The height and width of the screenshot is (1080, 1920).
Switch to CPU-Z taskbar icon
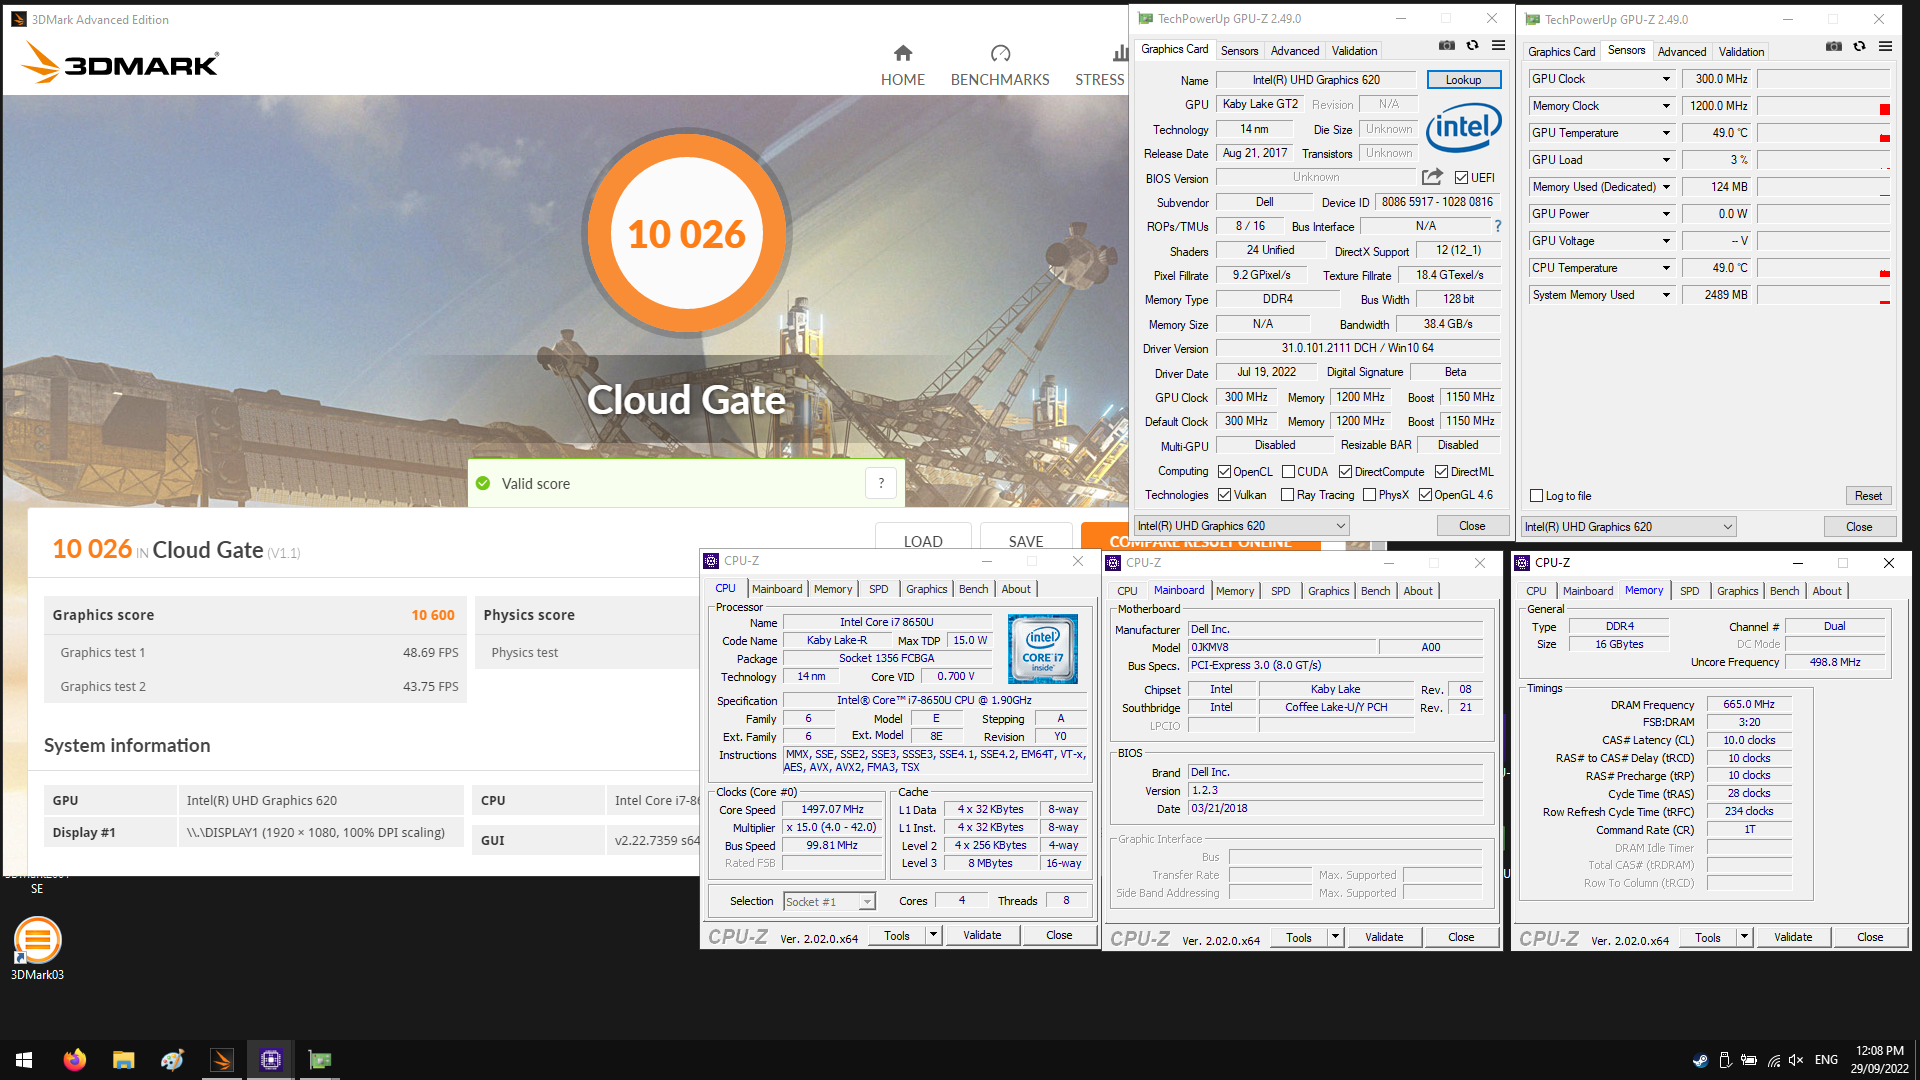tap(270, 1060)
